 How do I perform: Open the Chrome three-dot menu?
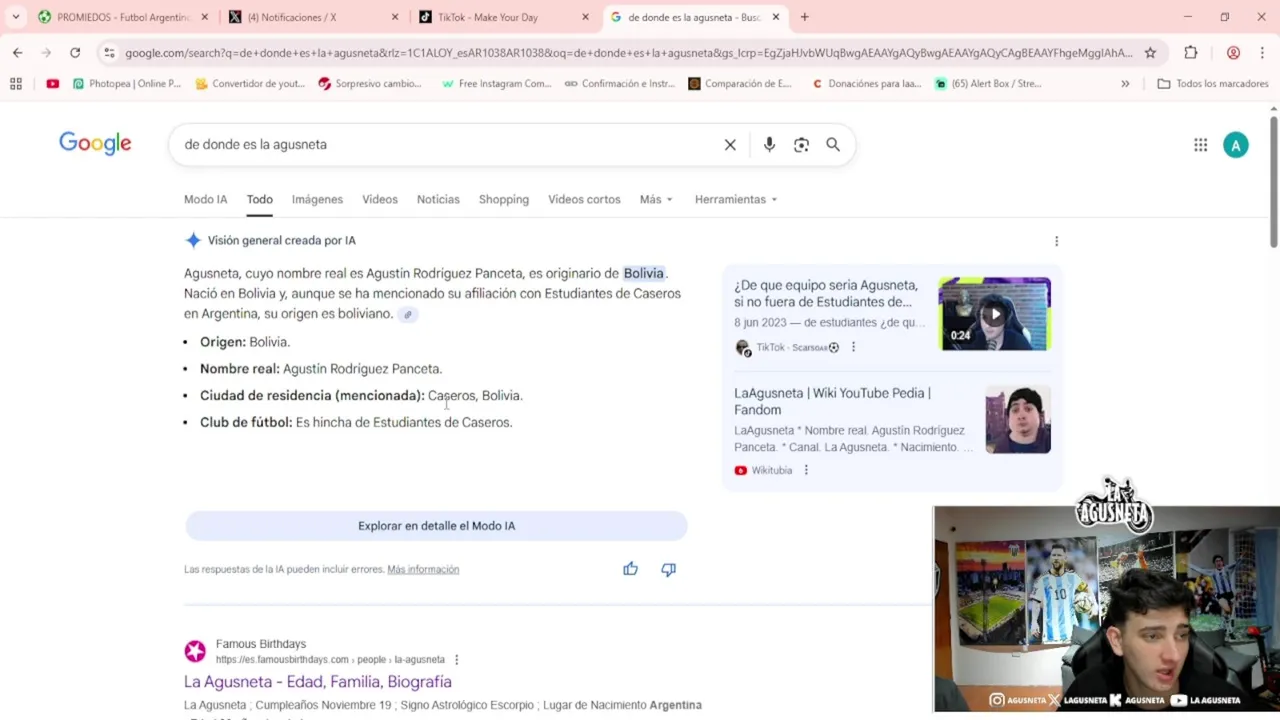1262,53
